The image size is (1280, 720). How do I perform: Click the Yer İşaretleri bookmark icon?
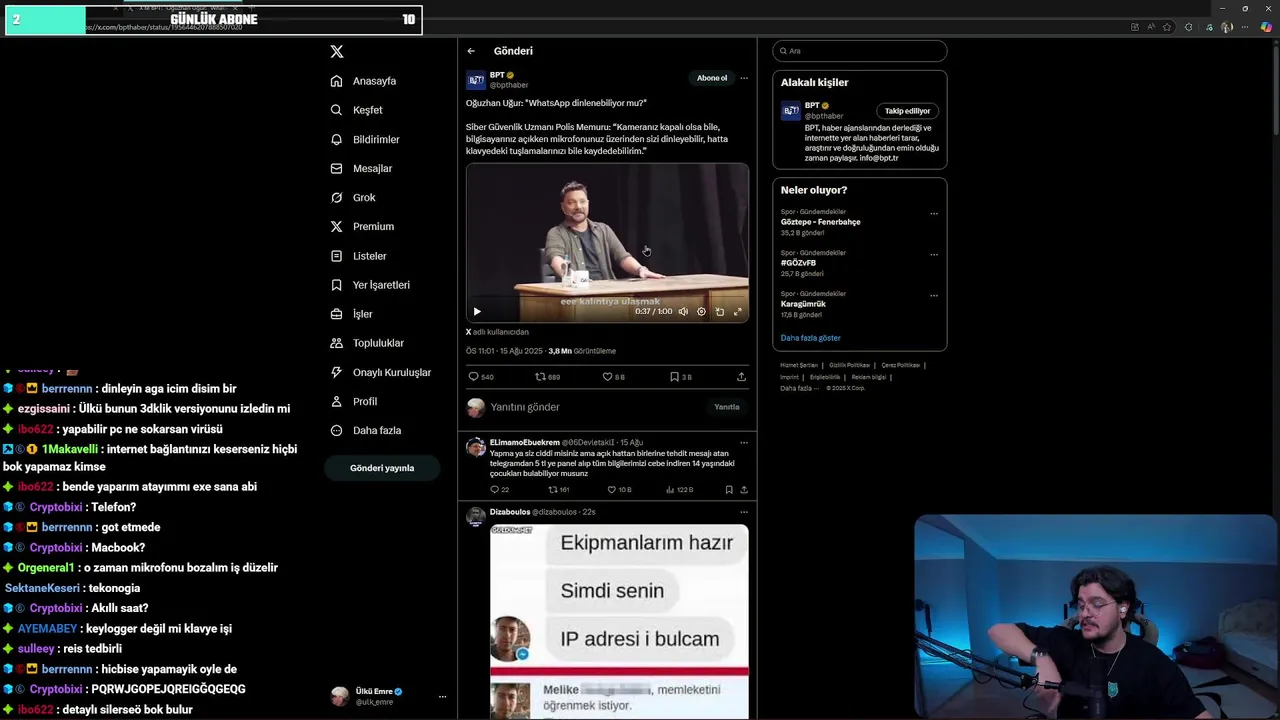pyautogui.click(x=337, y=285)
